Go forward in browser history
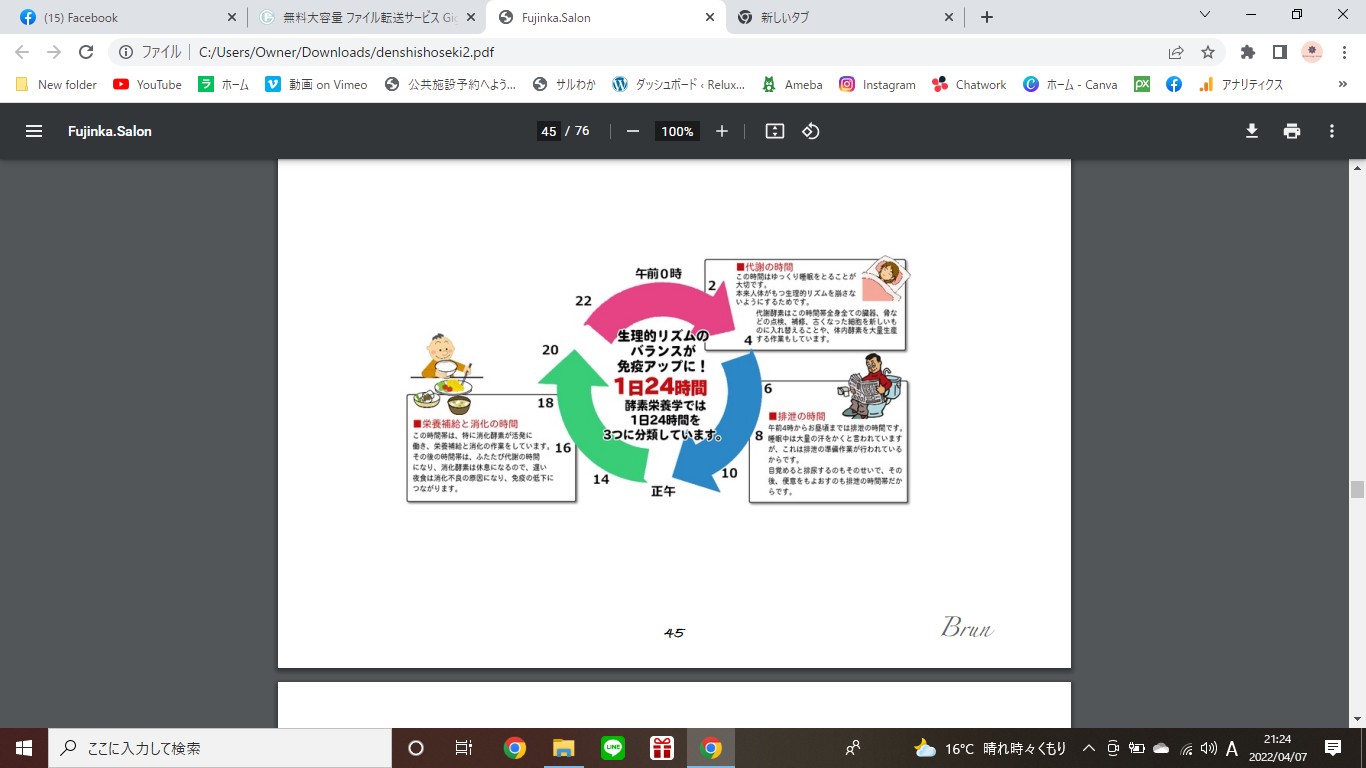The height and width of the screenshot is (768, 1366). (54, 52)
